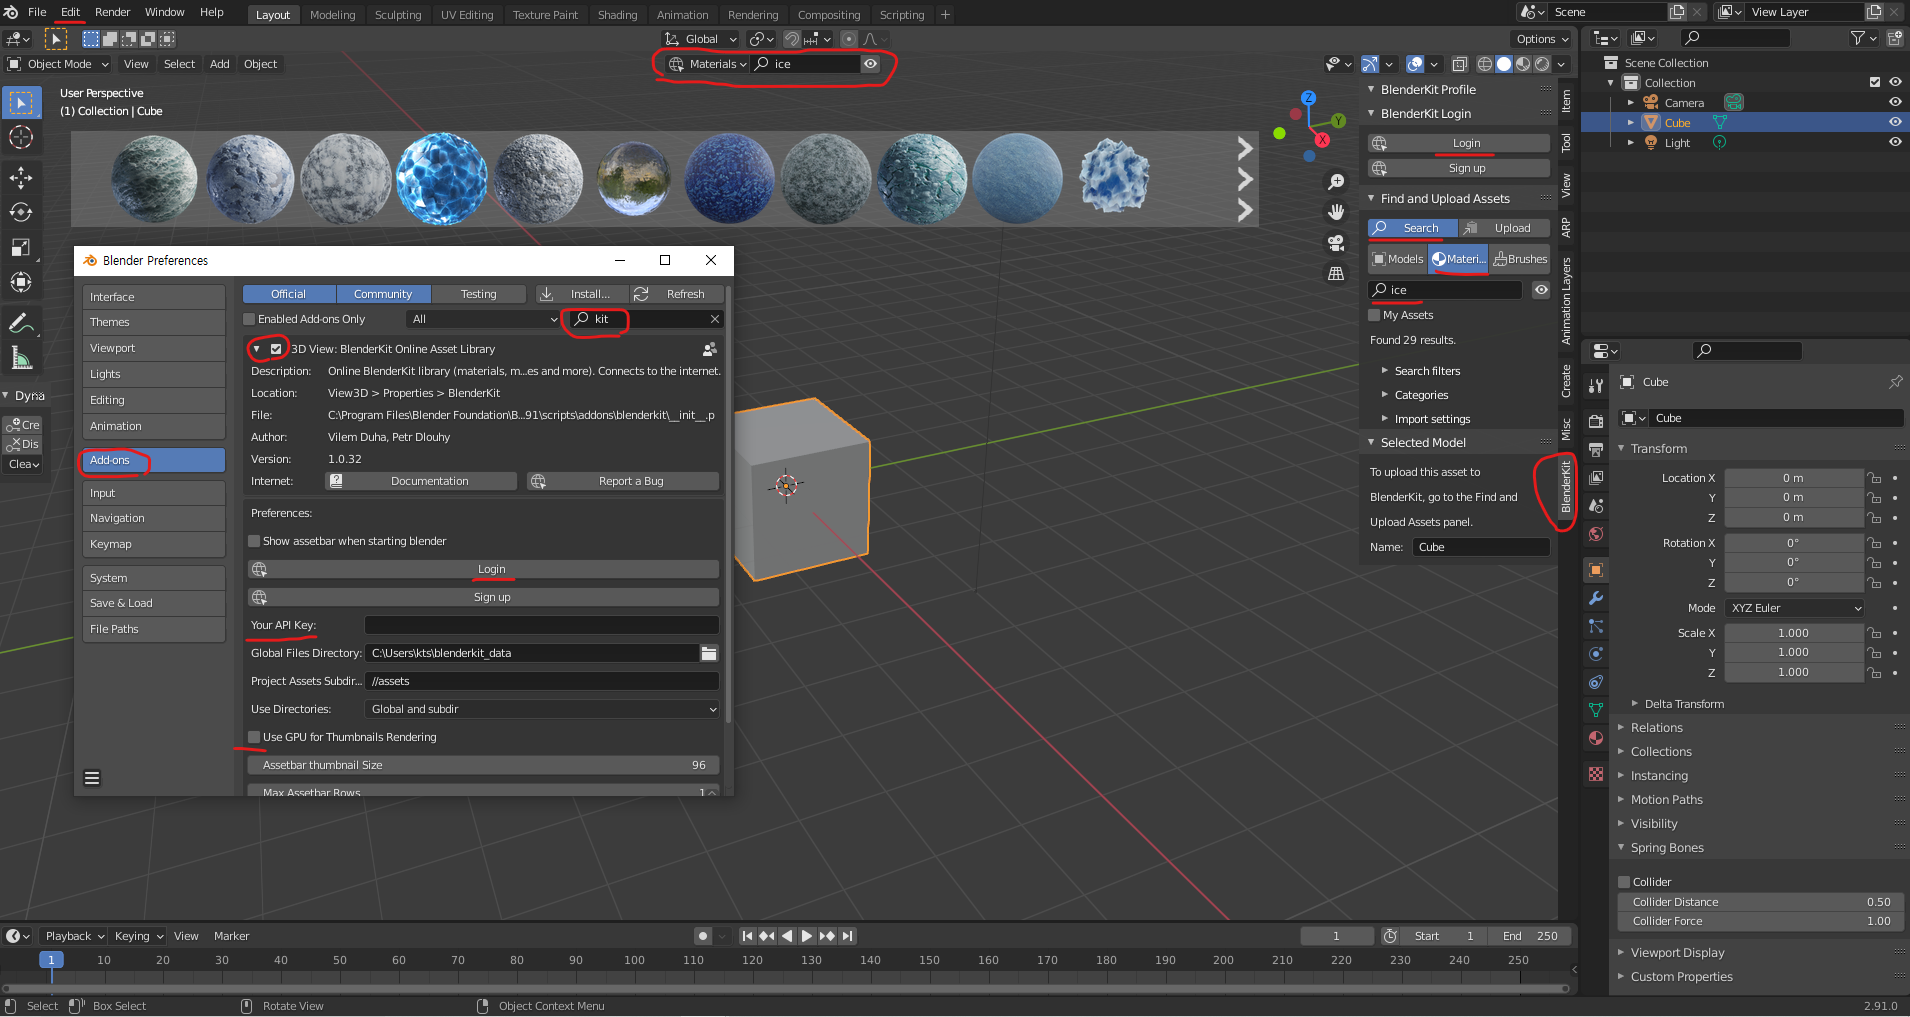Select the Scale tool in left toolbar
The height and width of the screenshot is (1017, 1910).
(21, 247)
